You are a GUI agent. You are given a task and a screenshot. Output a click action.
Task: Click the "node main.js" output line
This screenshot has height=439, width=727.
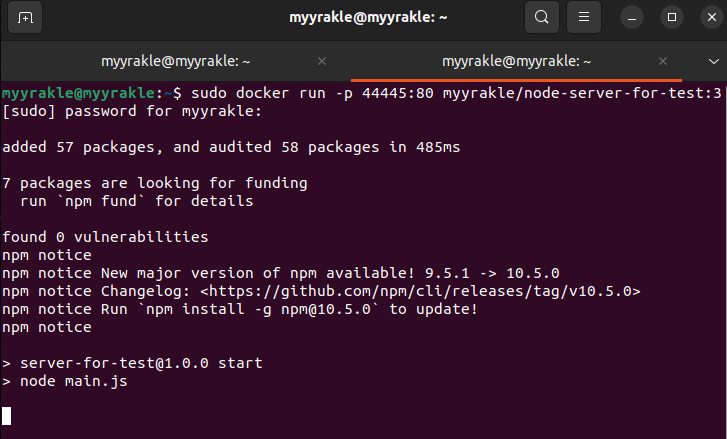[73, 381]
